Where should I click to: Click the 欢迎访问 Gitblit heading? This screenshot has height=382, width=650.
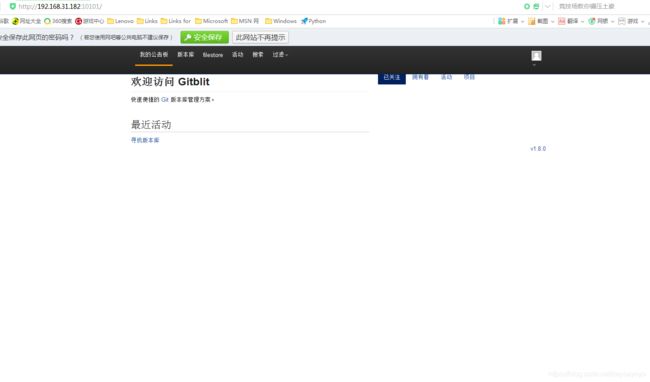[170, 82]
